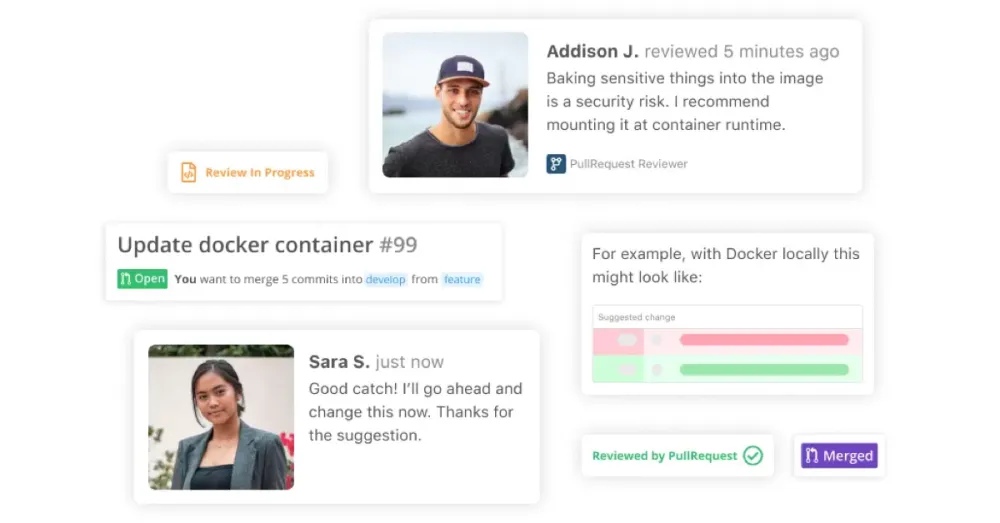Click the PullRequest Reviewer label text
Viewport: 1000px width, 523px height.
tap(628, 164)
